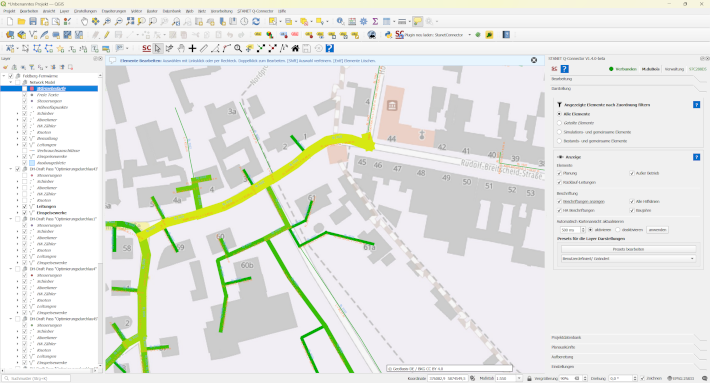
Task: Create a new project with the blank page icon
Action: (10, 21)
